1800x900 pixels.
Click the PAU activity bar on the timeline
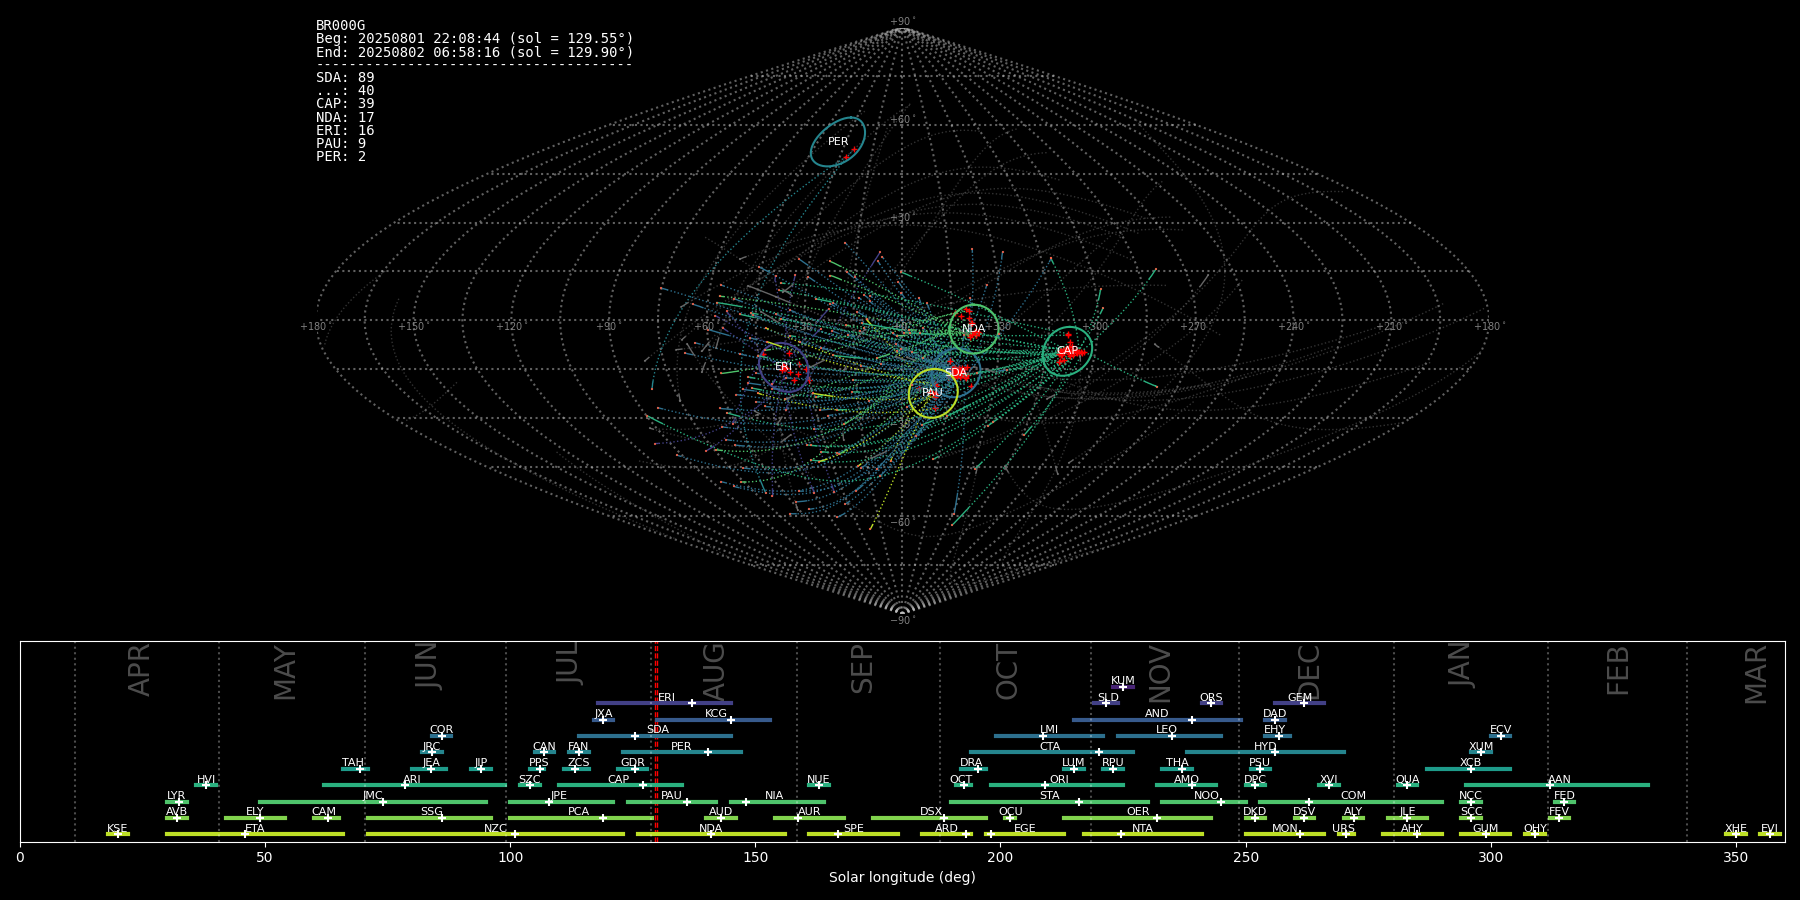(672, 801)
